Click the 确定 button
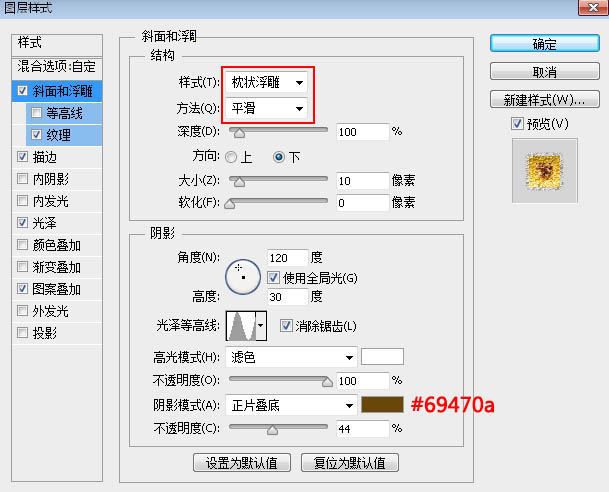Screen dimensions: 609x492 point(545,43)
